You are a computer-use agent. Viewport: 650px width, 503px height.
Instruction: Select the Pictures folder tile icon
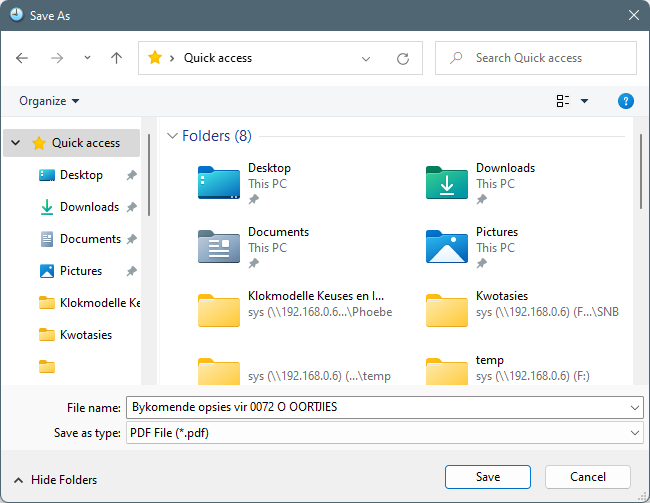[x=447, y=246]
